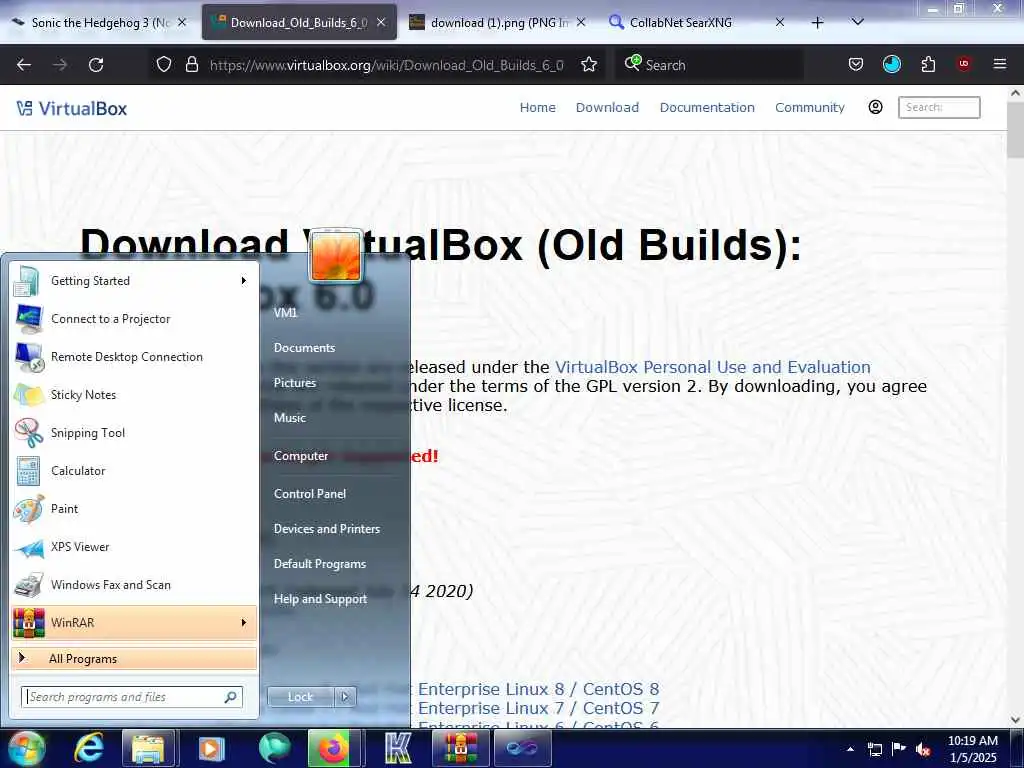
Task: Open the VirtualBox account user icon
Action: click(x=876, y=107)
